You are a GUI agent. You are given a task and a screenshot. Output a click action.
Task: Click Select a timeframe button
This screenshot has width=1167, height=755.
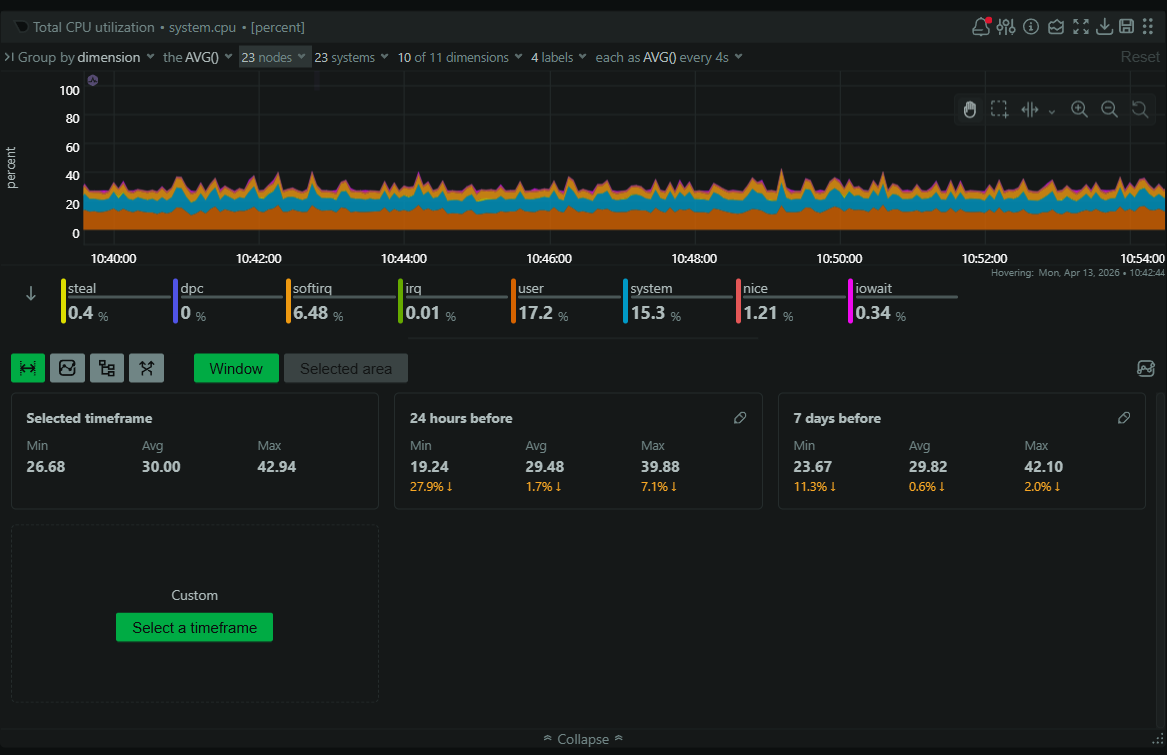coord(194,627)
